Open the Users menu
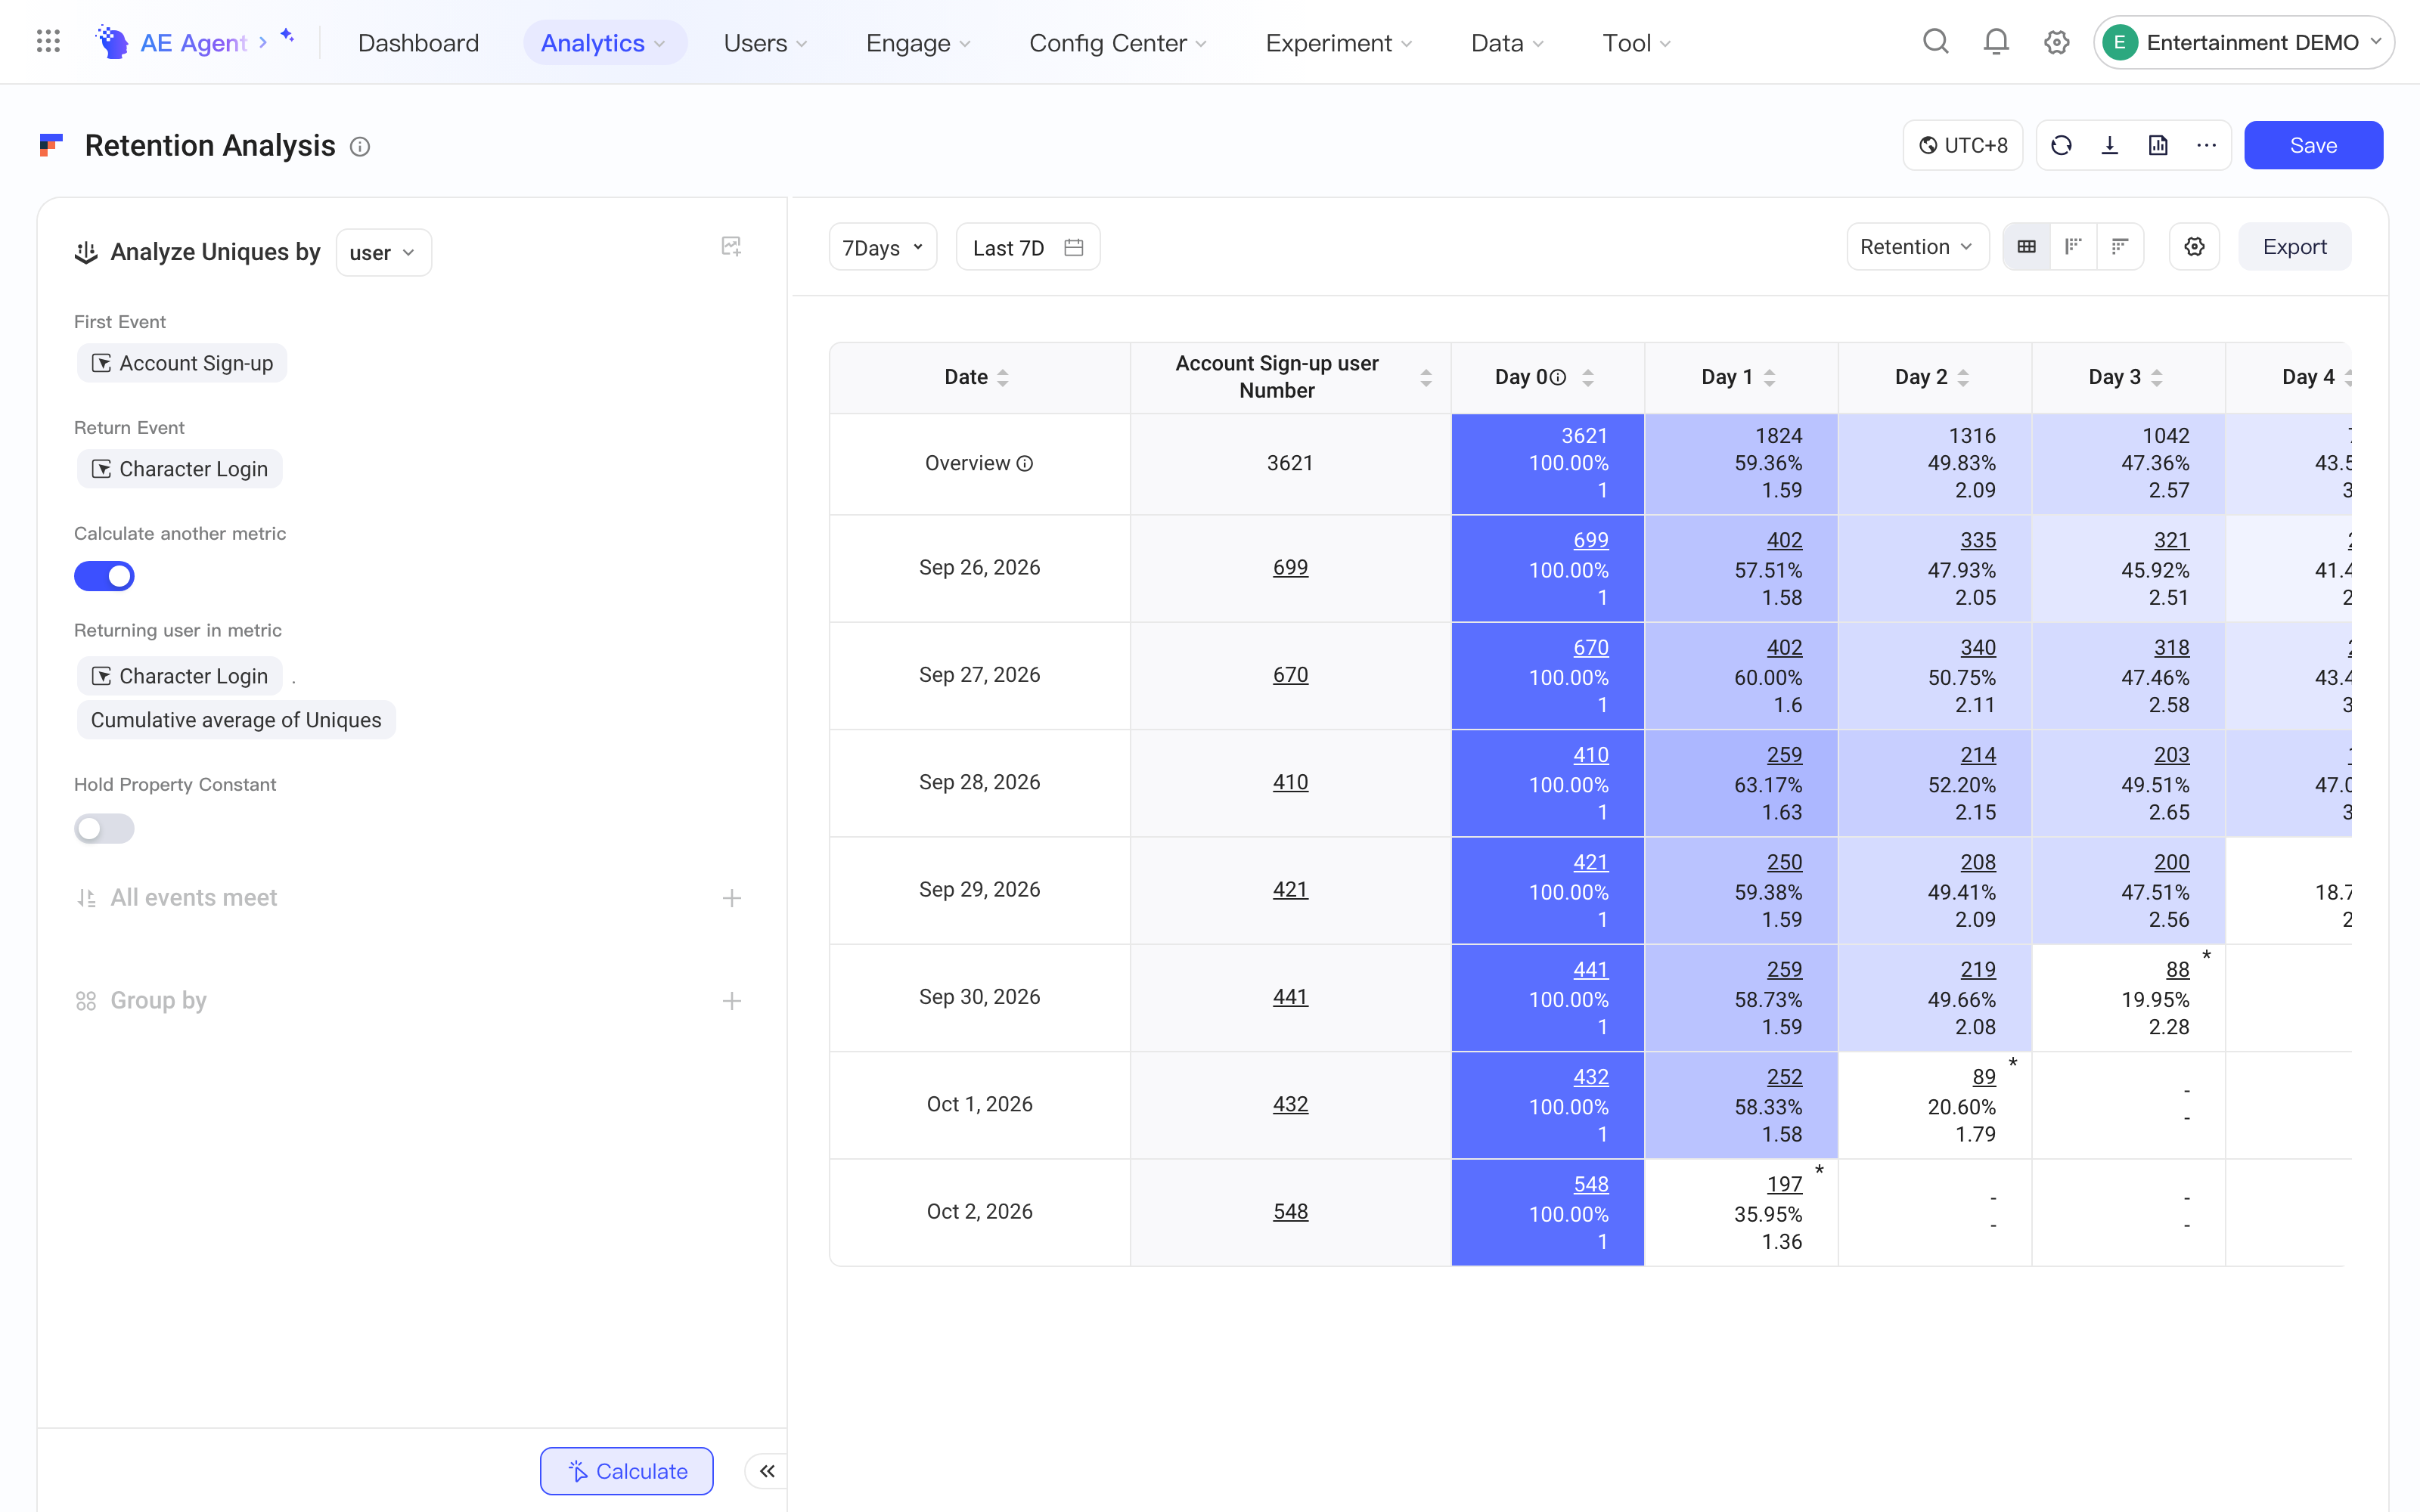This screenshot has height=1512, width=2420. click(x=765, y=43)
